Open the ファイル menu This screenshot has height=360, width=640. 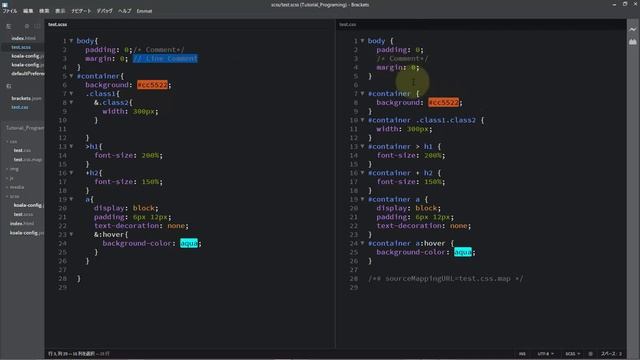click(10, 11)
